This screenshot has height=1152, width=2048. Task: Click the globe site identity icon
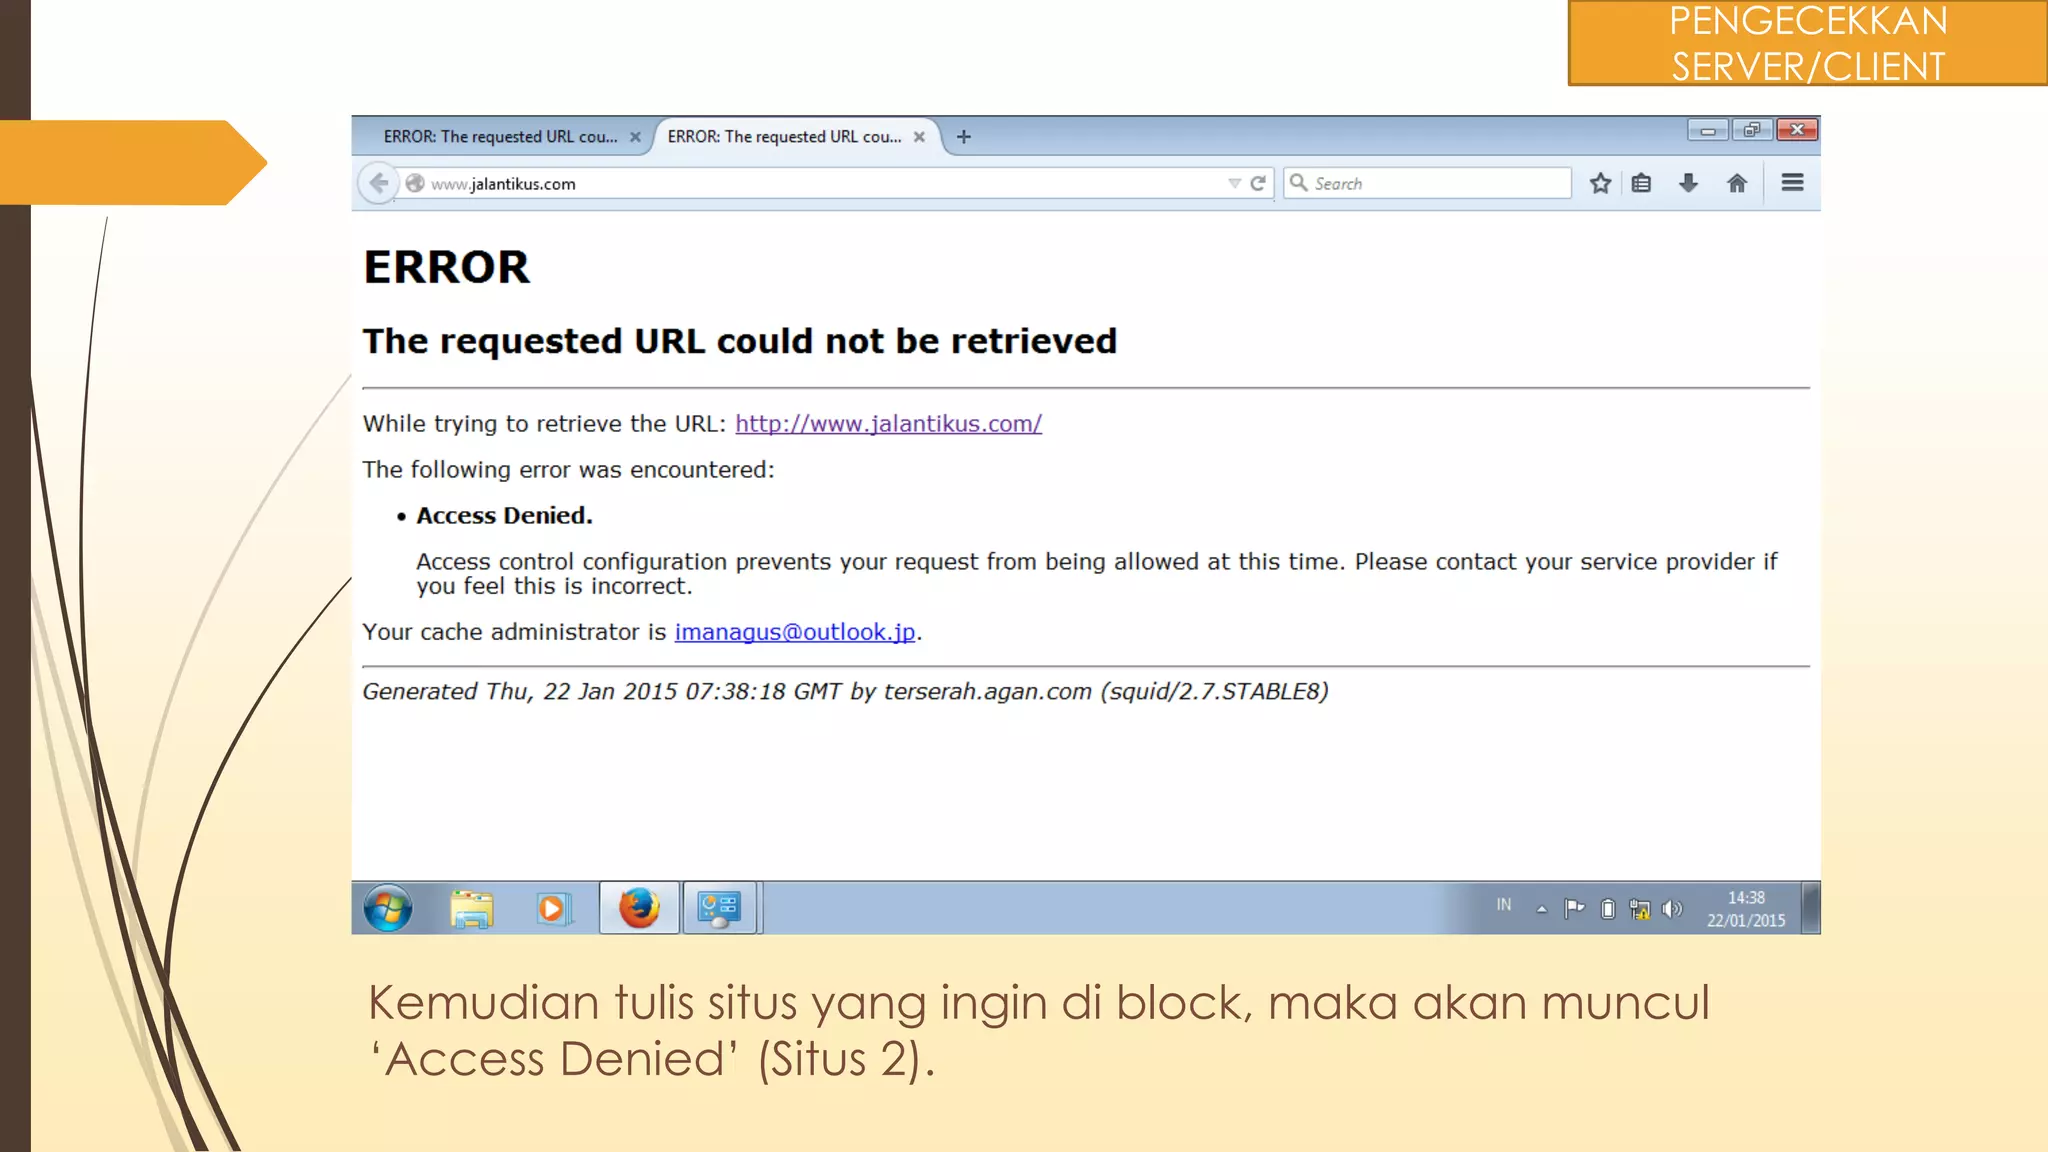pyautogui.click(x=415, y=183)
